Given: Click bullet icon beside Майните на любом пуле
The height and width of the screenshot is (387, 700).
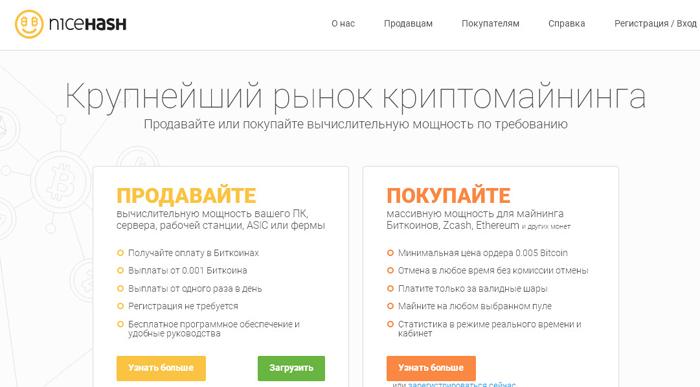Looking at the screenshot, I should 390,306.
